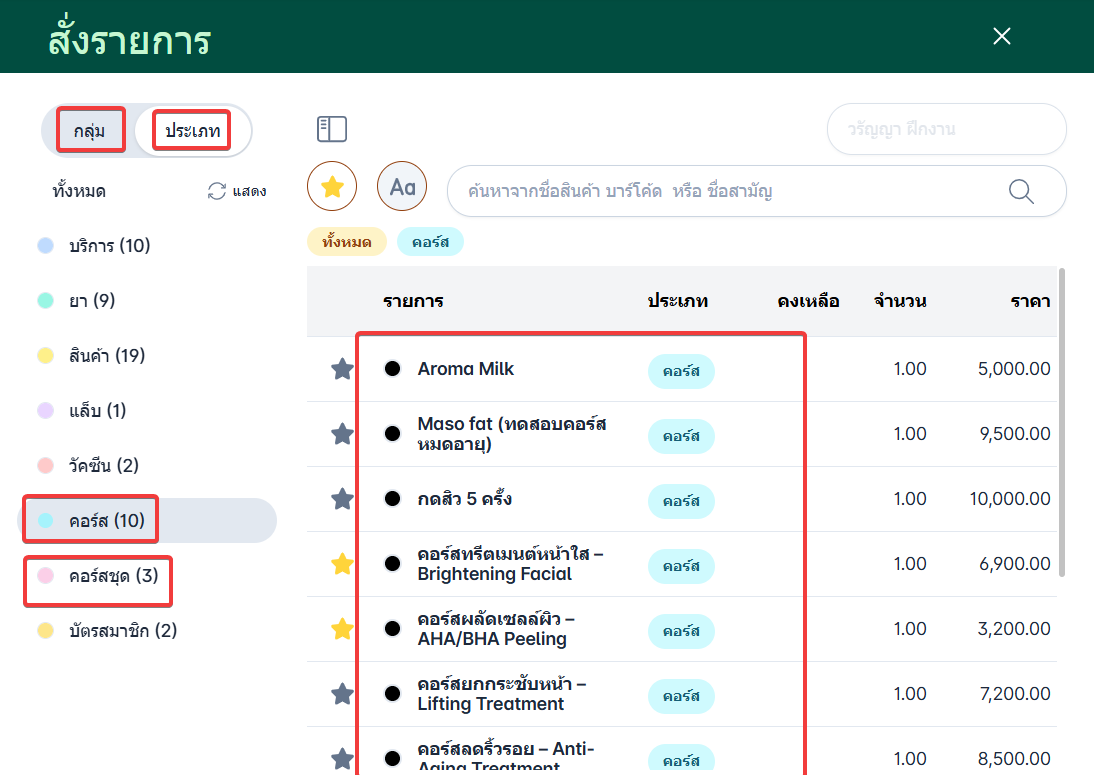The image size is (1094, 775).
Task: Toggle favorite star for Aroma Milk
Action: (342, 368)
